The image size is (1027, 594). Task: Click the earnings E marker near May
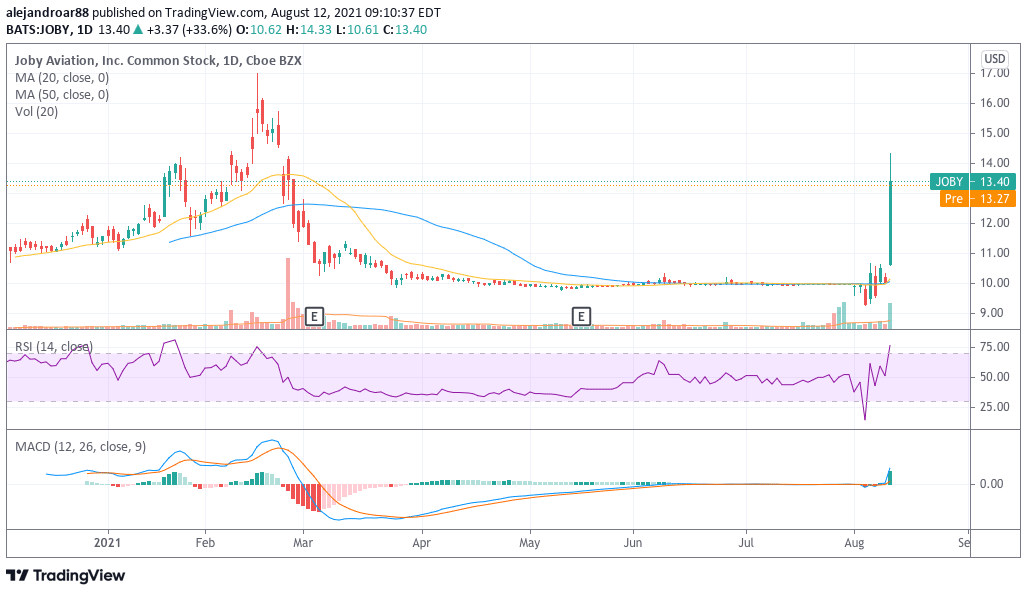(581, 317)
